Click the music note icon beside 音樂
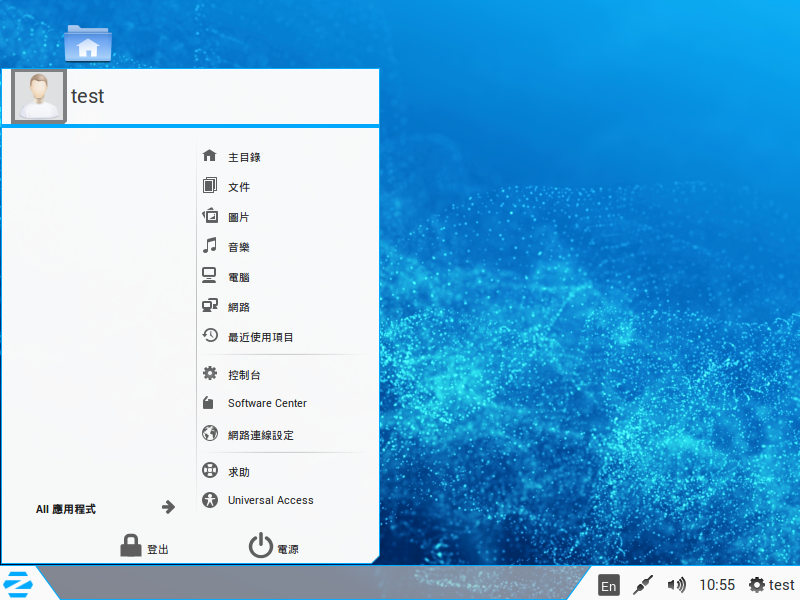 point(210,245)
